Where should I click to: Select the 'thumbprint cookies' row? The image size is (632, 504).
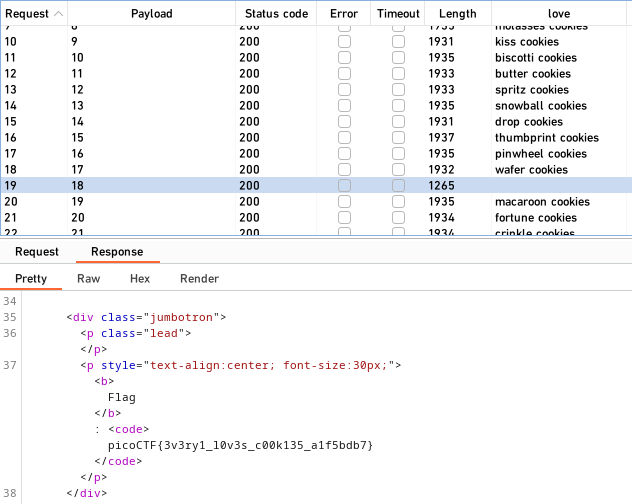pos(316,137)
